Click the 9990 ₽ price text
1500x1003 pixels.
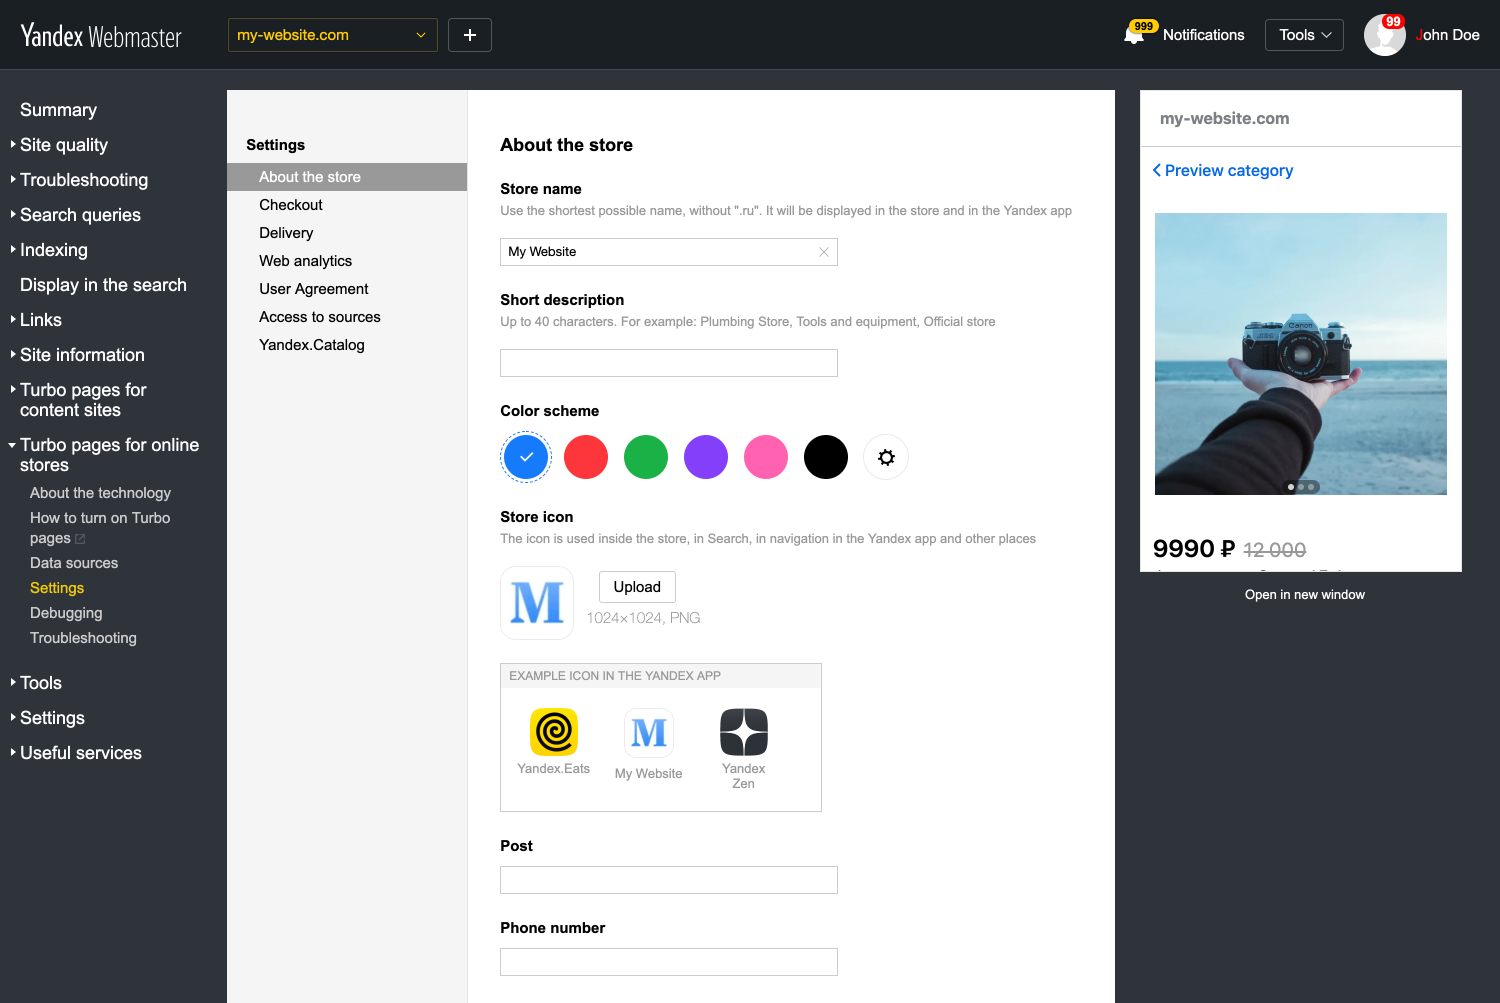1194,549
